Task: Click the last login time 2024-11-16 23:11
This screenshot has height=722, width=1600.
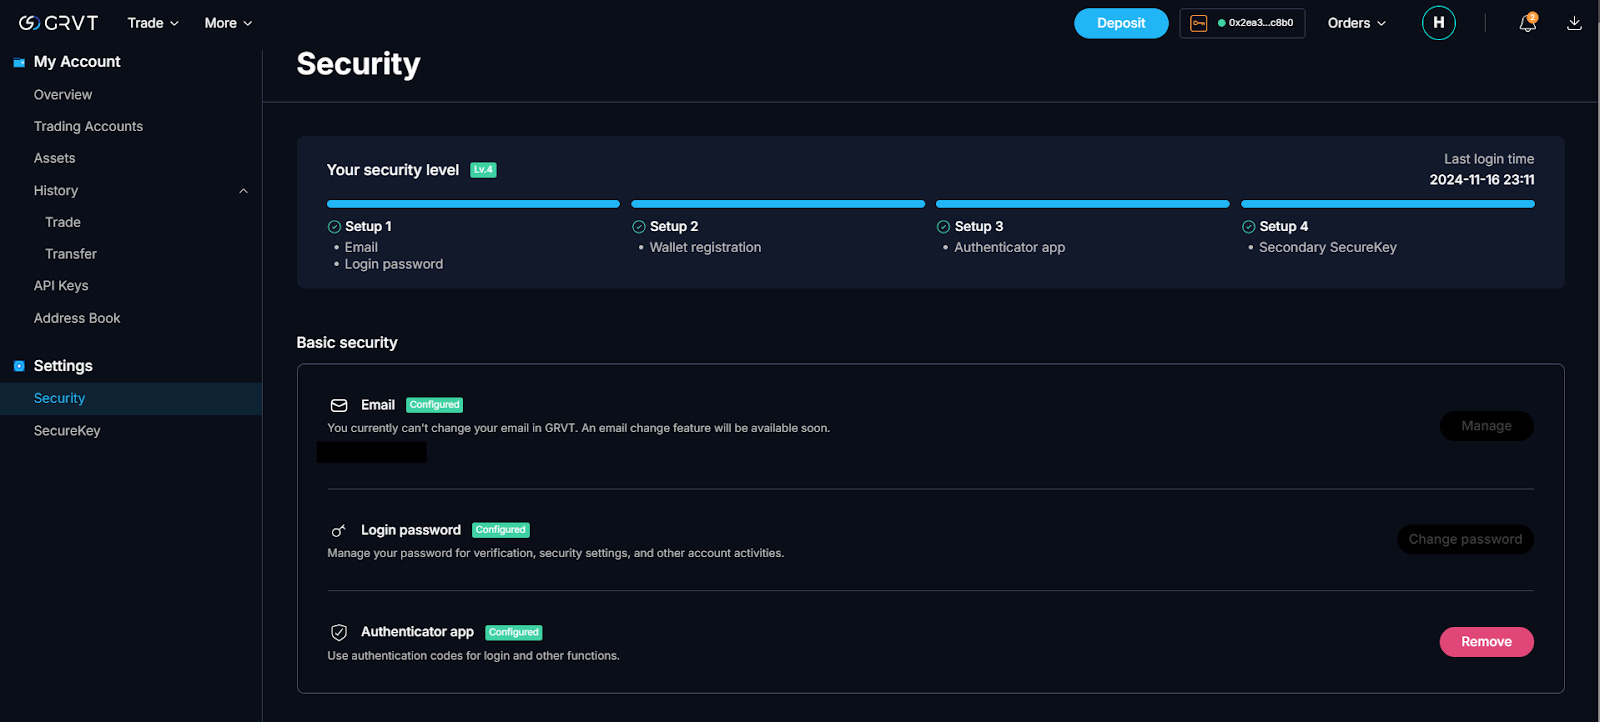Action: coord(1481,180)
